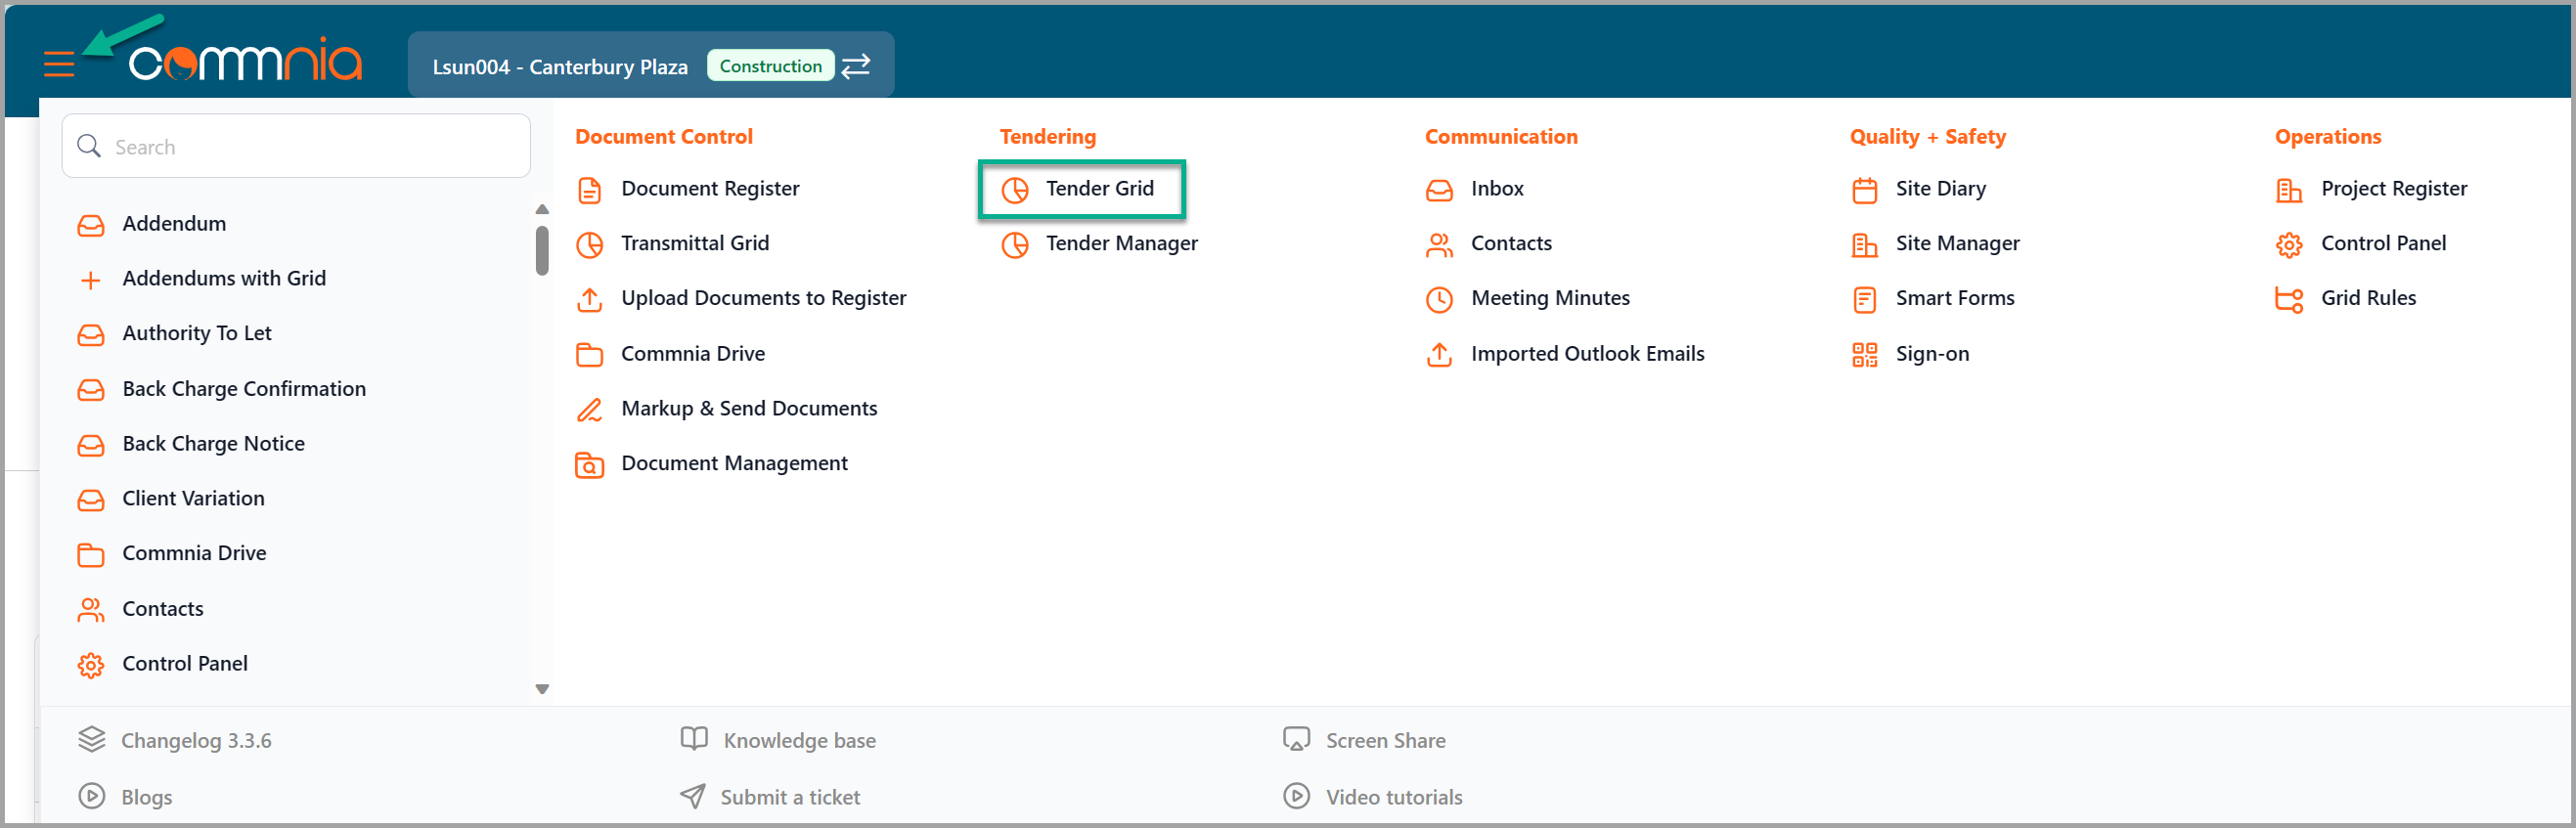2576x828 pixels.
Task: Click the inbox icon beside Back Charge Confirmation
Action: tap(91, 390)
